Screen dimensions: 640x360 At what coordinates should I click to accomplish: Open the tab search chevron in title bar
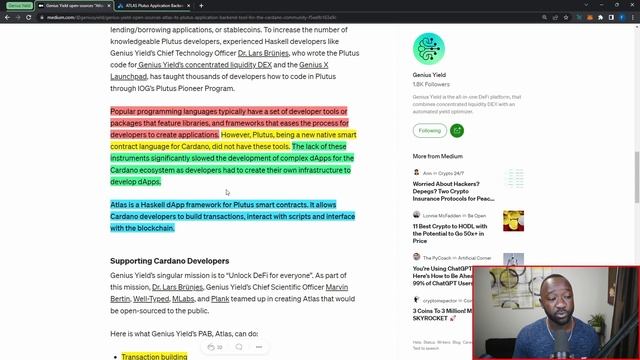click(586, 5)
